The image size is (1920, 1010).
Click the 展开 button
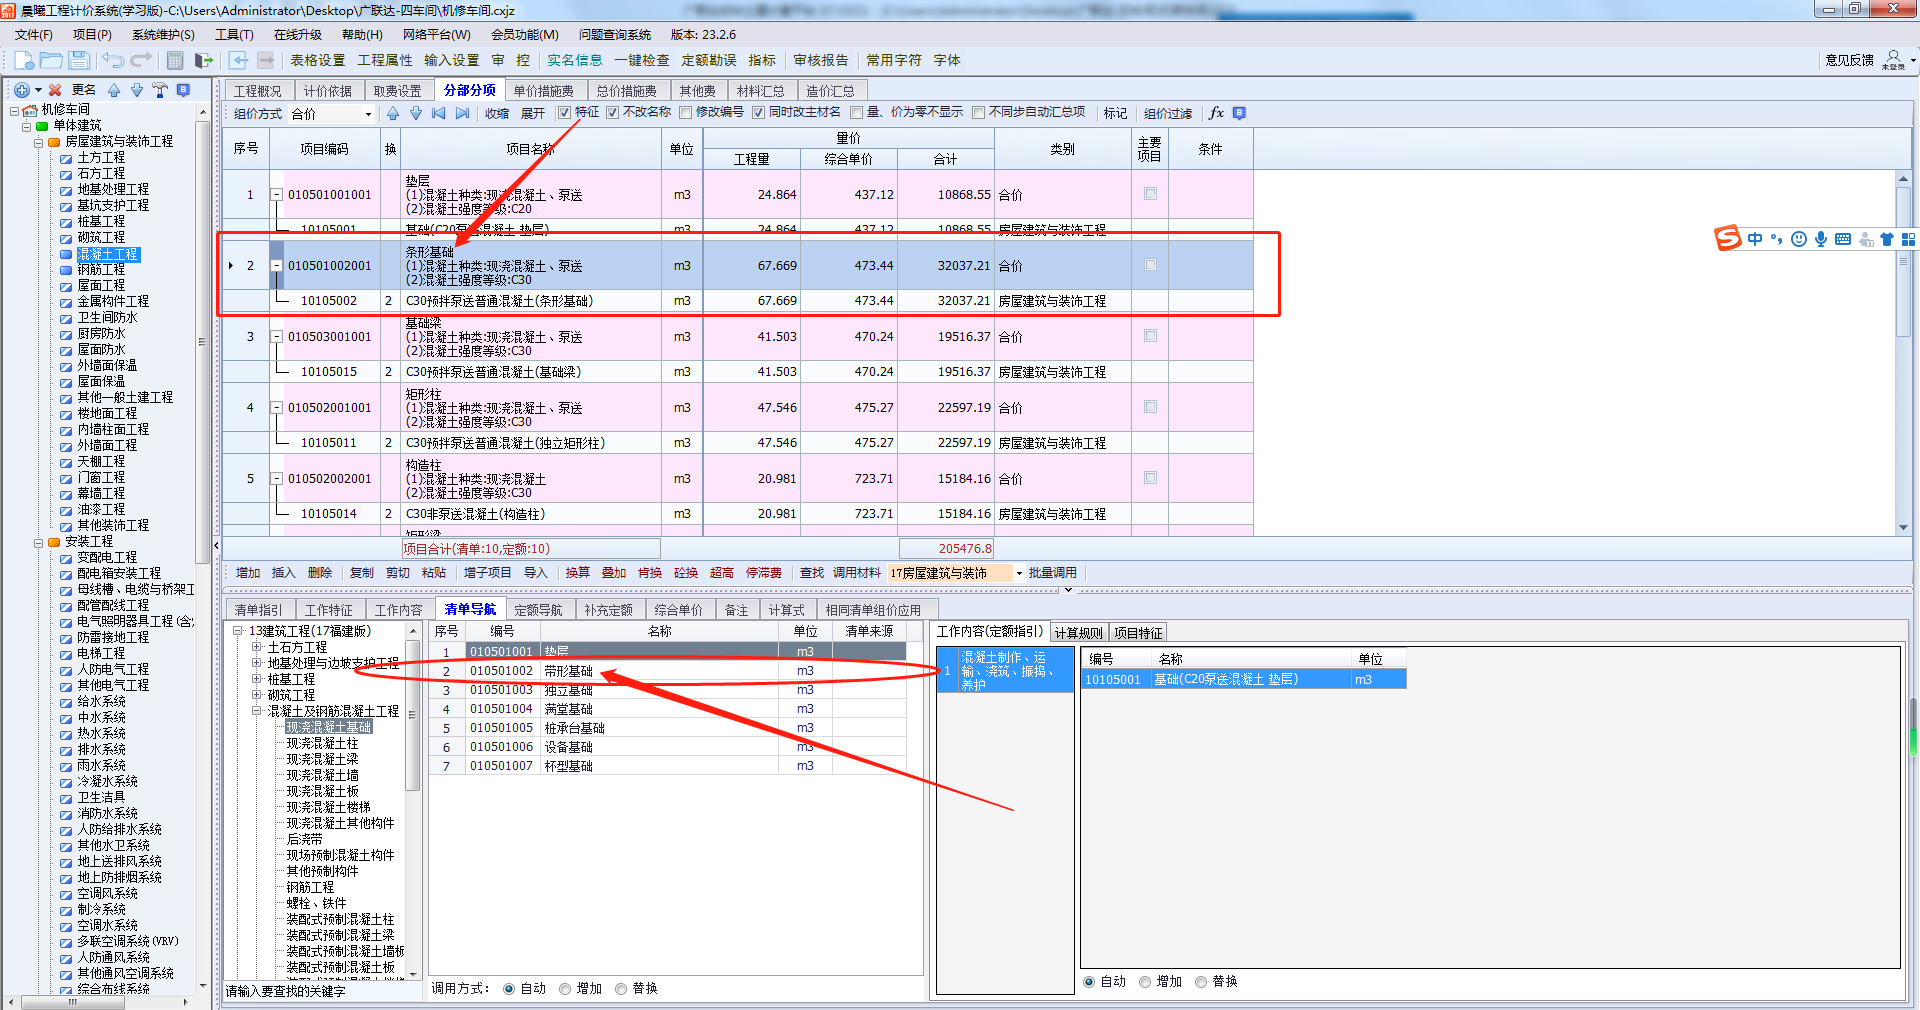533,114
